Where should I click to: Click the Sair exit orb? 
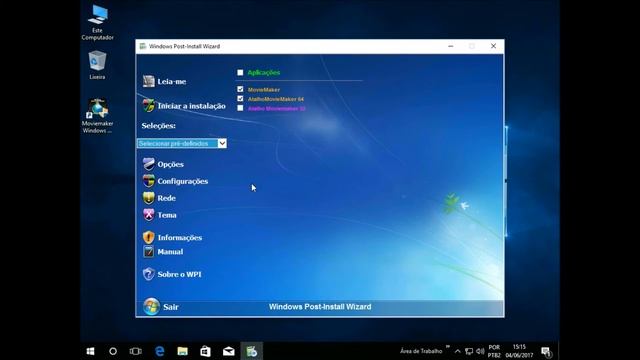(x=151, y=307)
